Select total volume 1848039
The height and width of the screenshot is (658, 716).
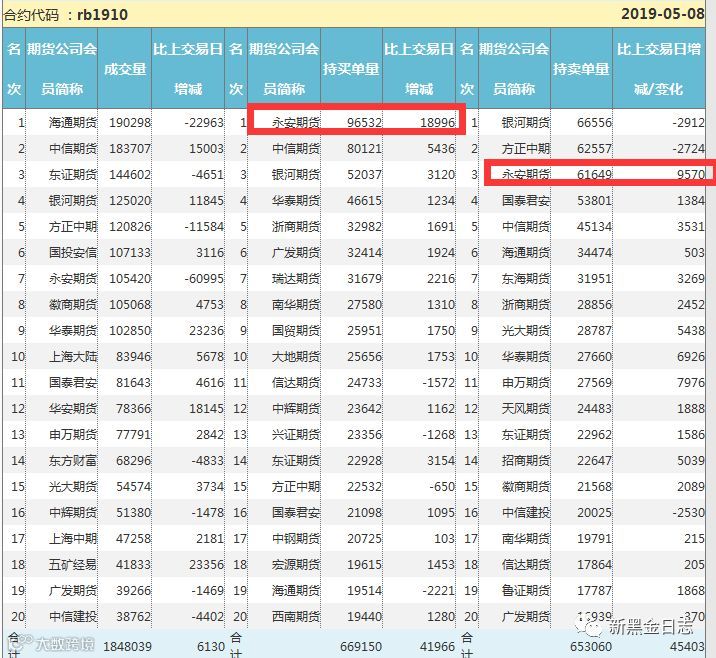click(x=127, y=647)
